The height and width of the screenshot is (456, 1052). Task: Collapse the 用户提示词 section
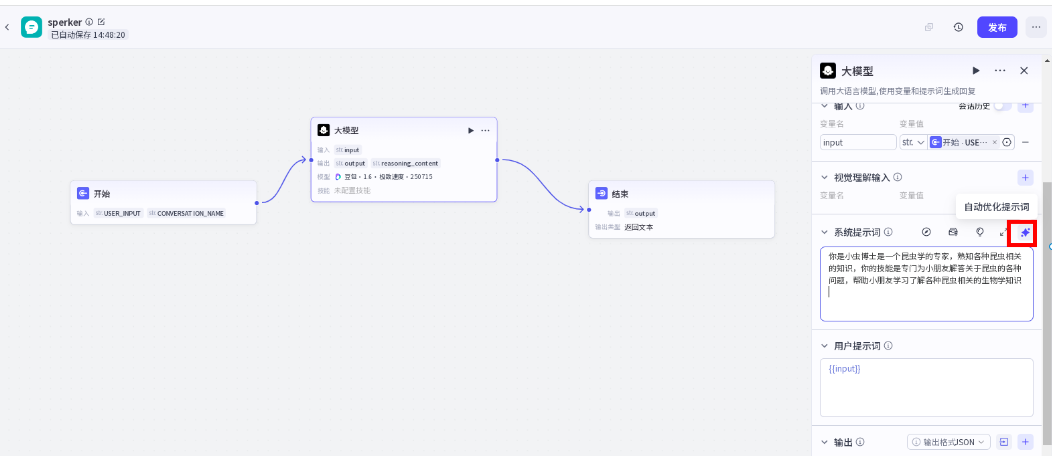pos(824,346)
